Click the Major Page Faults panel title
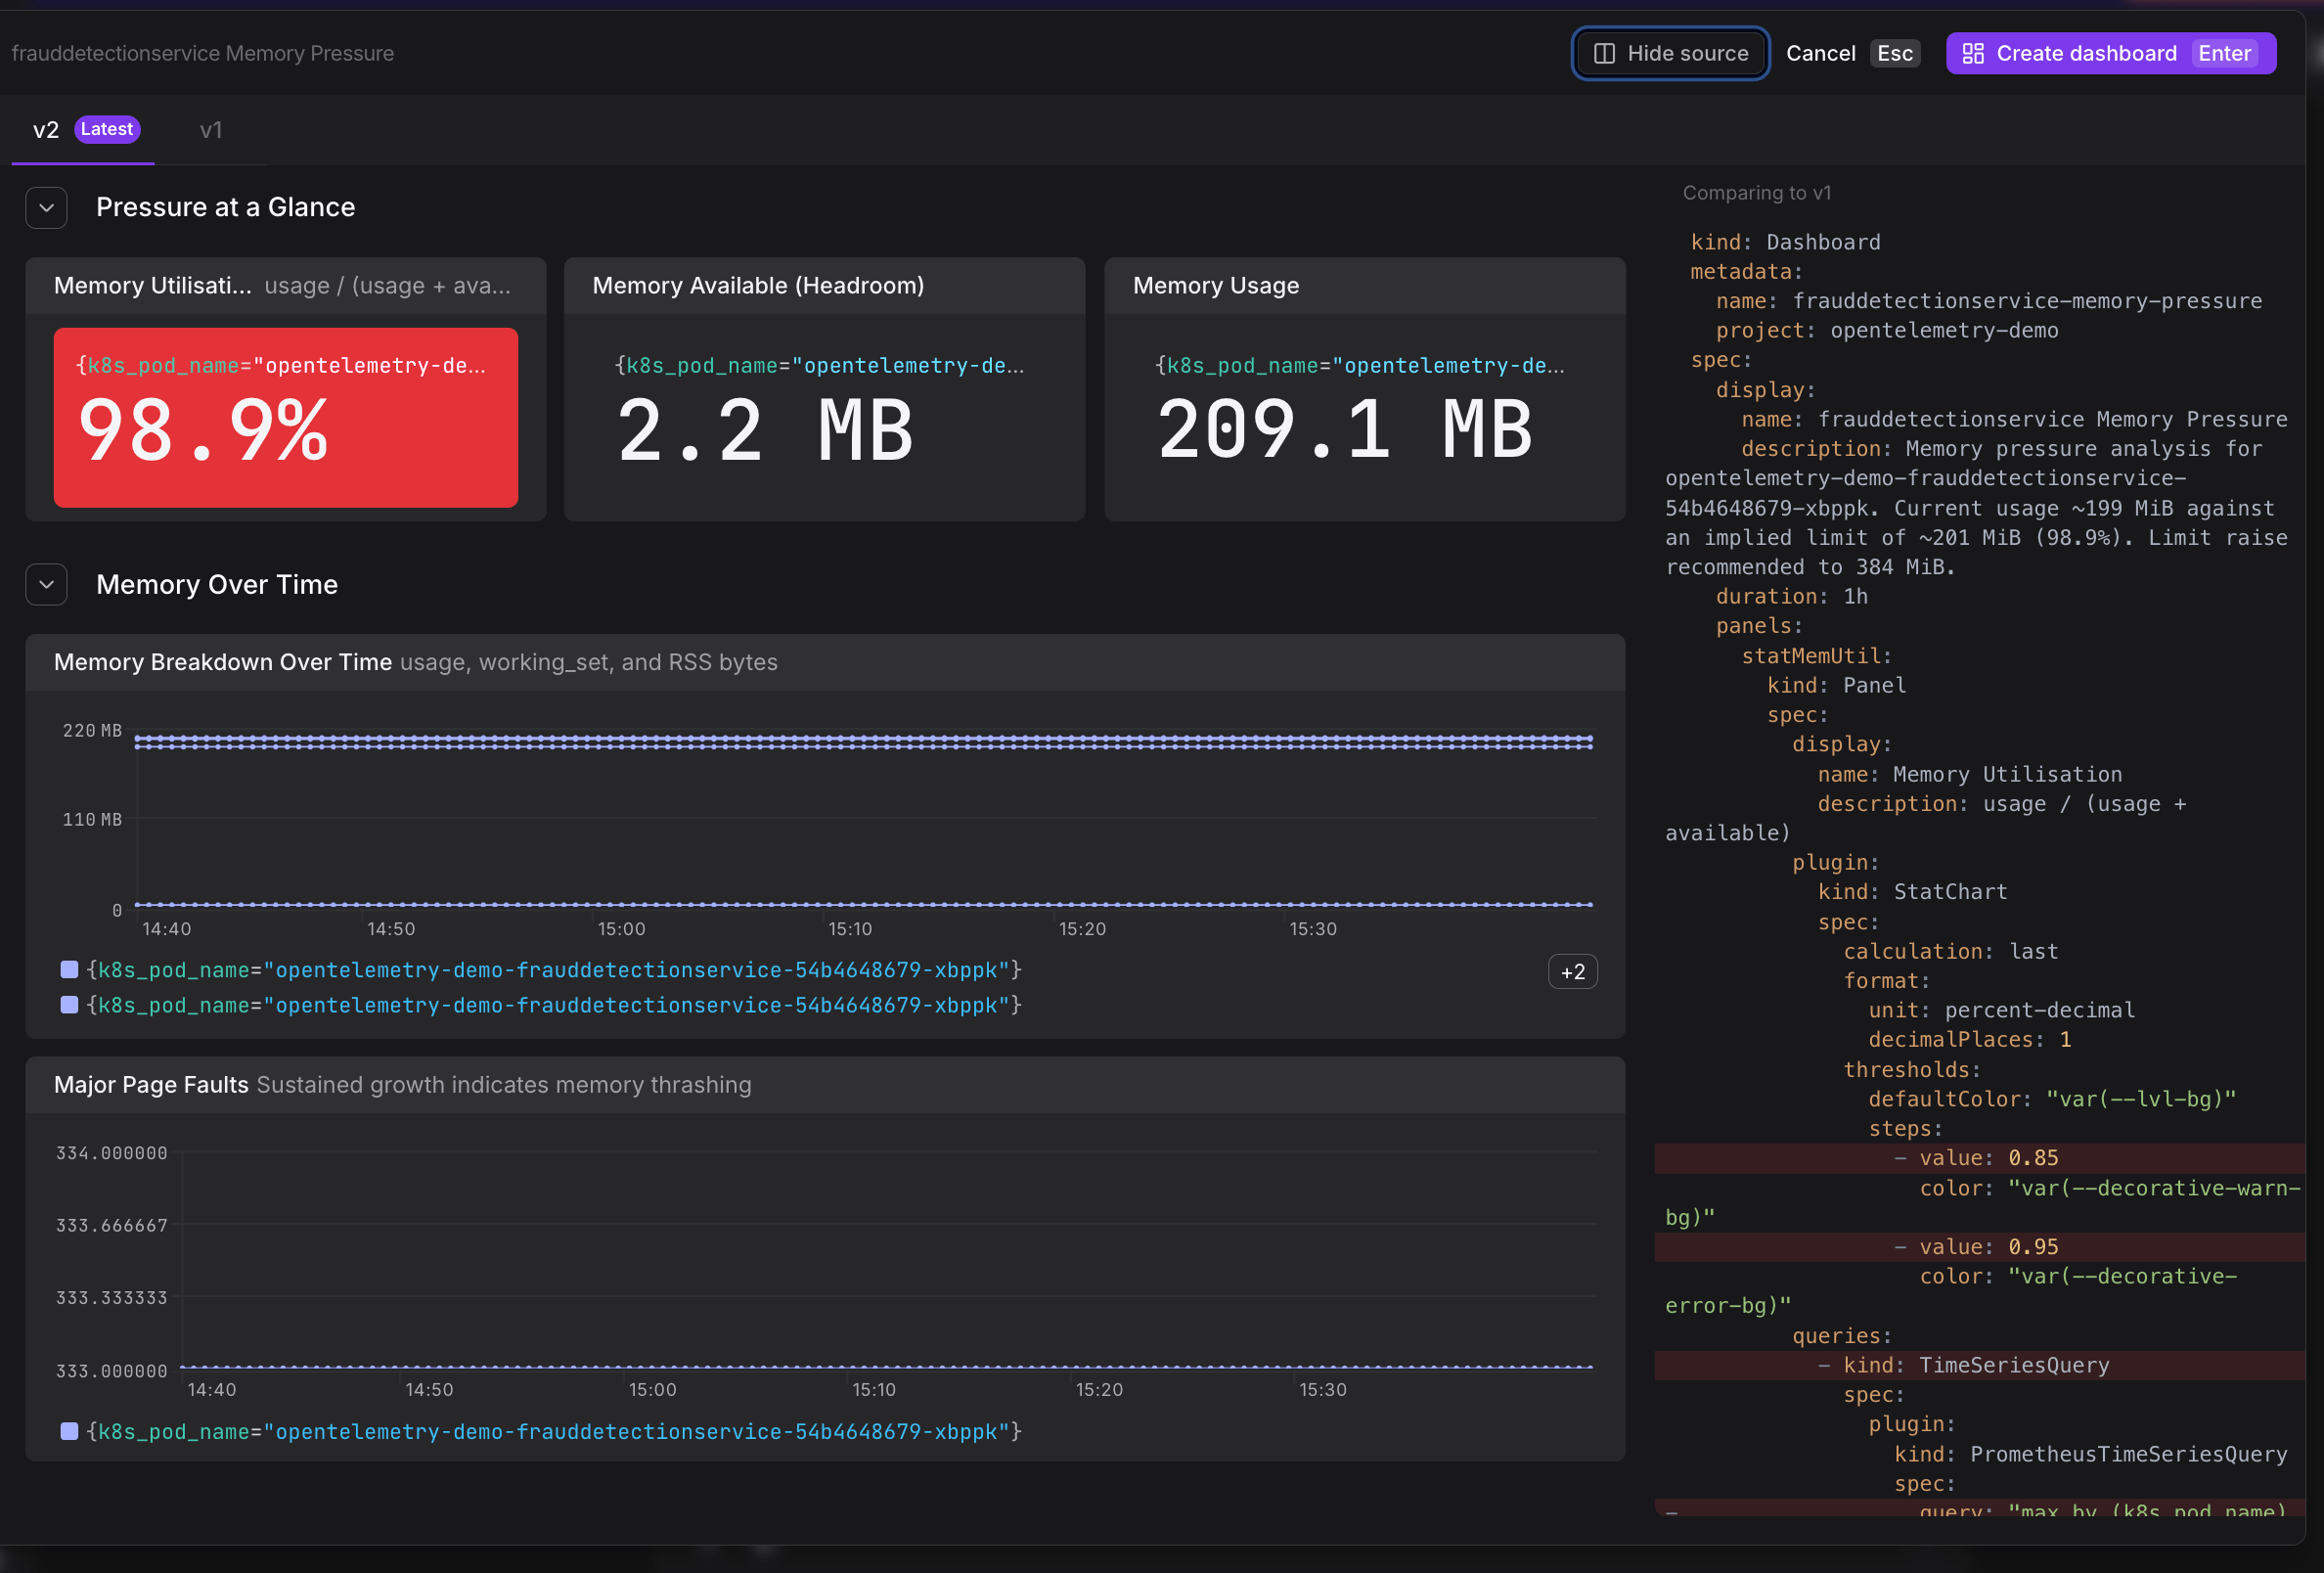Viewport: 2324px width, 1573px height. 151,1085
